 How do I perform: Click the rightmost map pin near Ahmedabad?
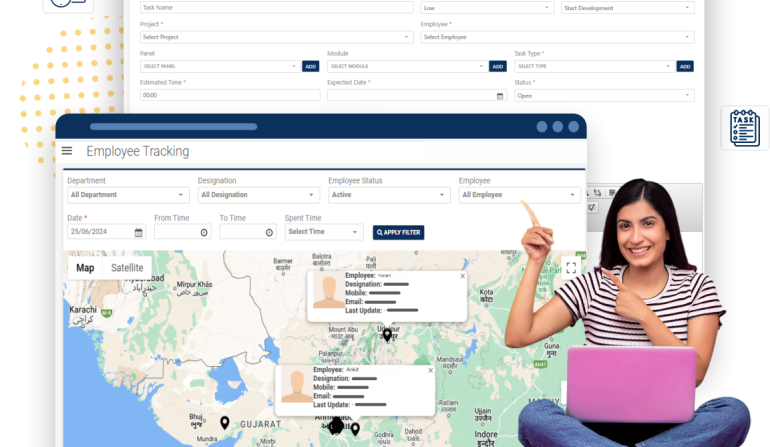[355, 429]
